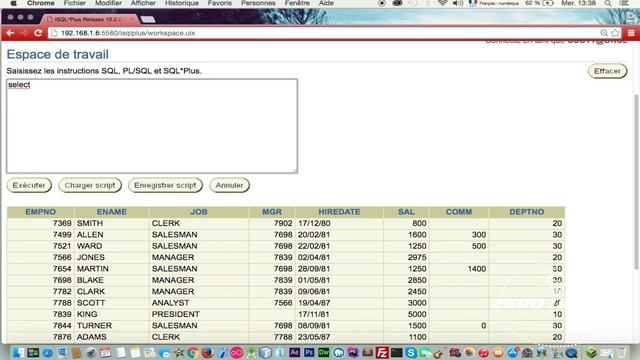Launch GarageBand guitar icon in dock
Image resolution: width=640 pixels, height=360 pixels.
(x=439, y=353)
